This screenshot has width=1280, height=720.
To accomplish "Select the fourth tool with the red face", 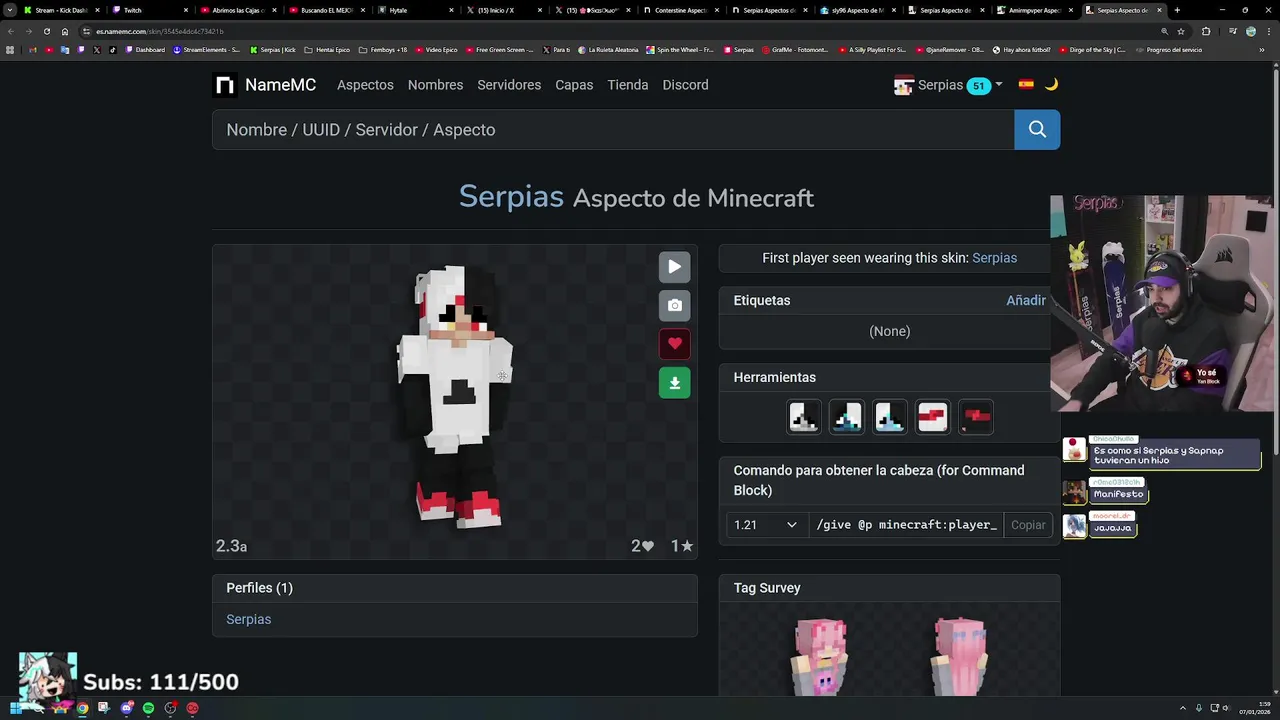I will click(933, 417).
